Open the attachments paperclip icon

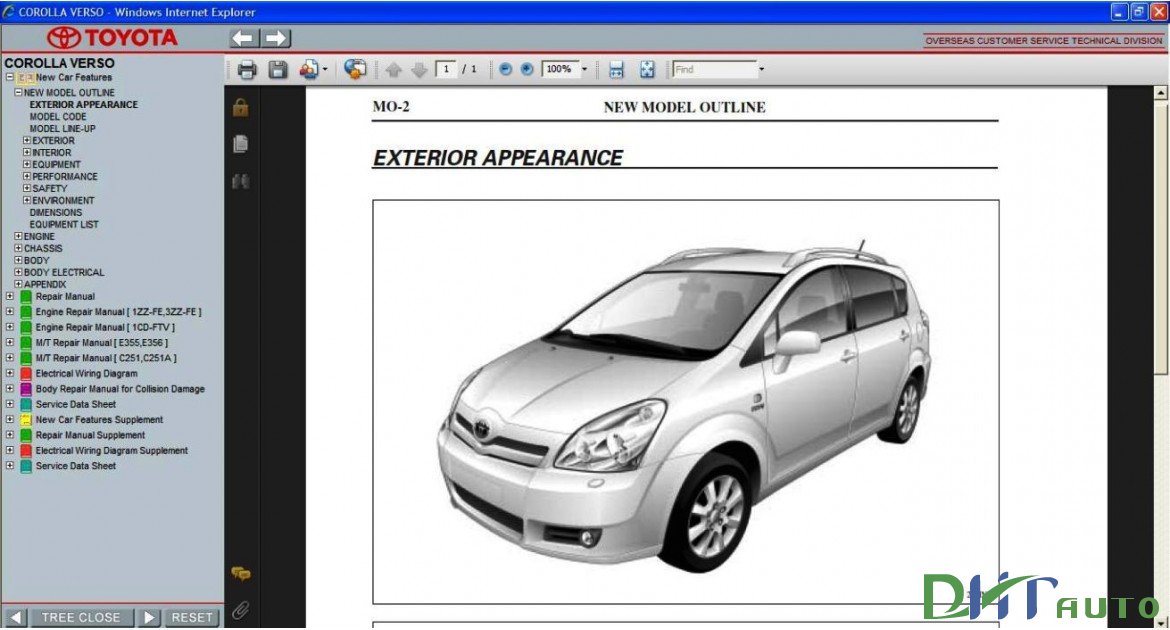[x=240, y=610]
